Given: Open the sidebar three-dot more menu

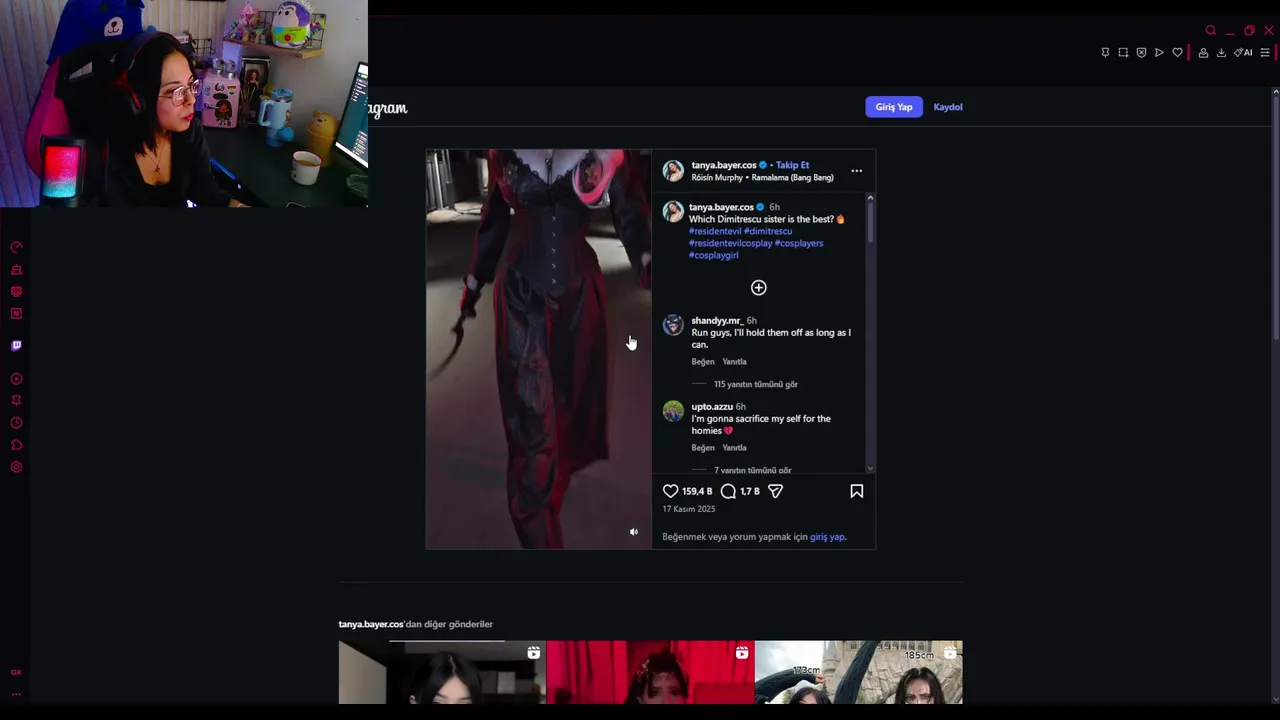Looking at the screenshot, I should [16, 693].
